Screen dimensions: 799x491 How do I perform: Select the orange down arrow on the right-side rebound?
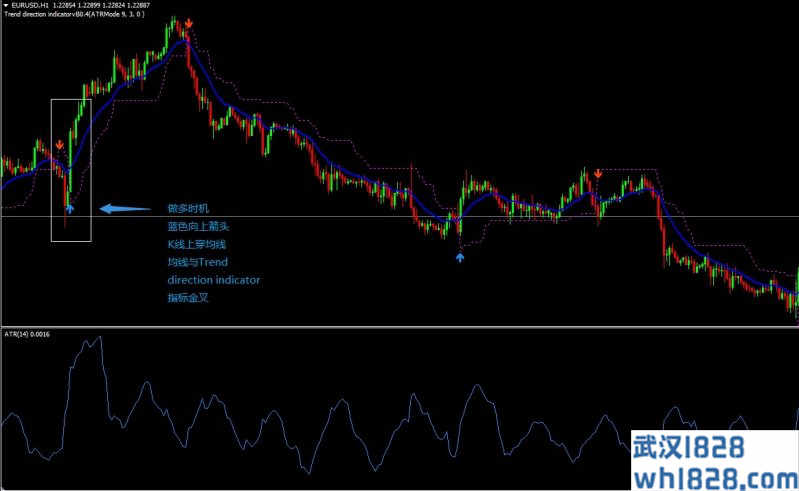point(598,174)
